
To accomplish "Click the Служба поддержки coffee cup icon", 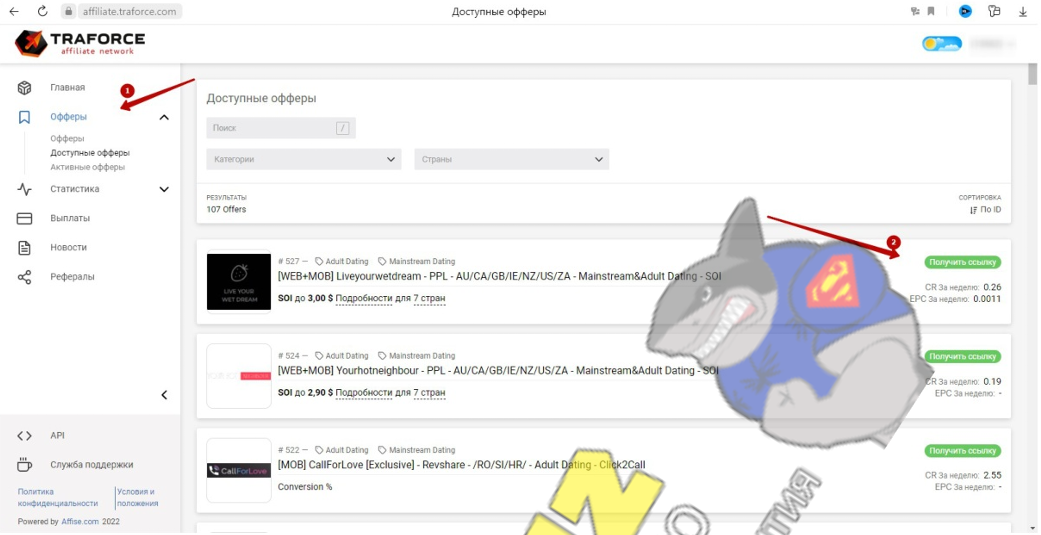I will pos(25,465).
